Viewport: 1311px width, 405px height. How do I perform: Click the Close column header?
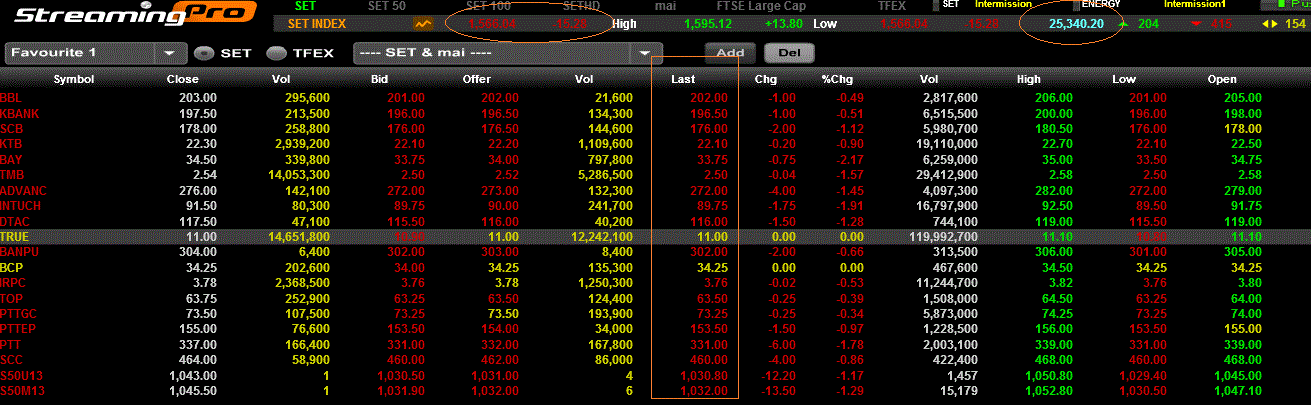(x=182, y=79)
